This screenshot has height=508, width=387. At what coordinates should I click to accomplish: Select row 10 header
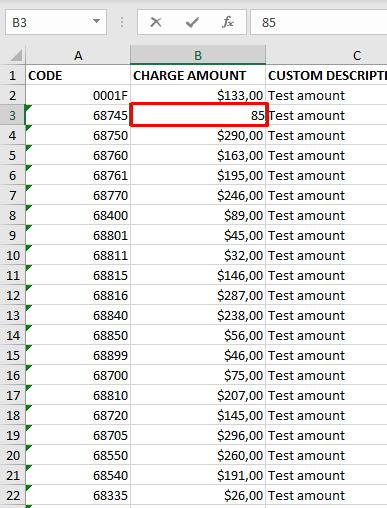pyautogui.click(x=13, y=255)
